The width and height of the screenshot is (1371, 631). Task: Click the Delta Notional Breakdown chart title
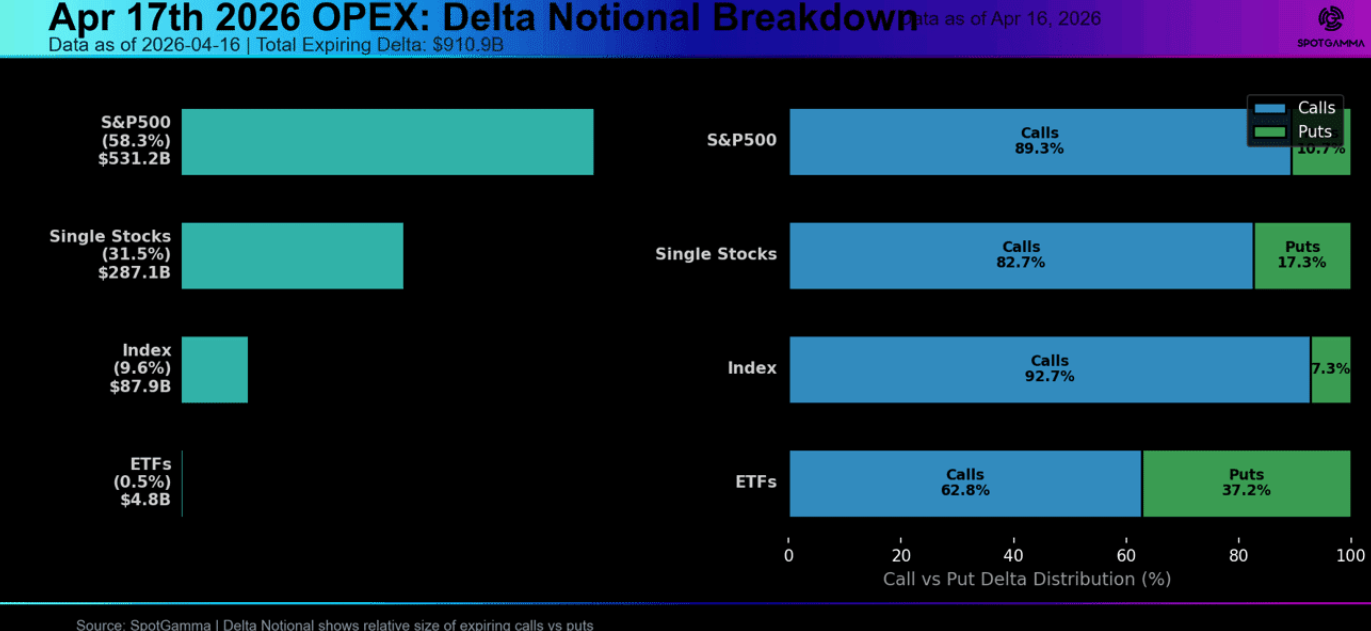coord(482,18)
